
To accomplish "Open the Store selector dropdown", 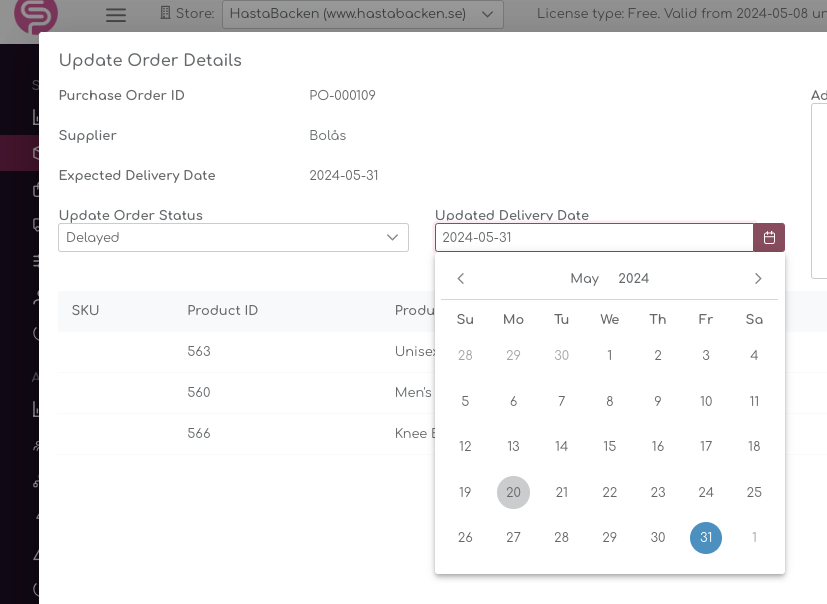I will tap(363, 14).
